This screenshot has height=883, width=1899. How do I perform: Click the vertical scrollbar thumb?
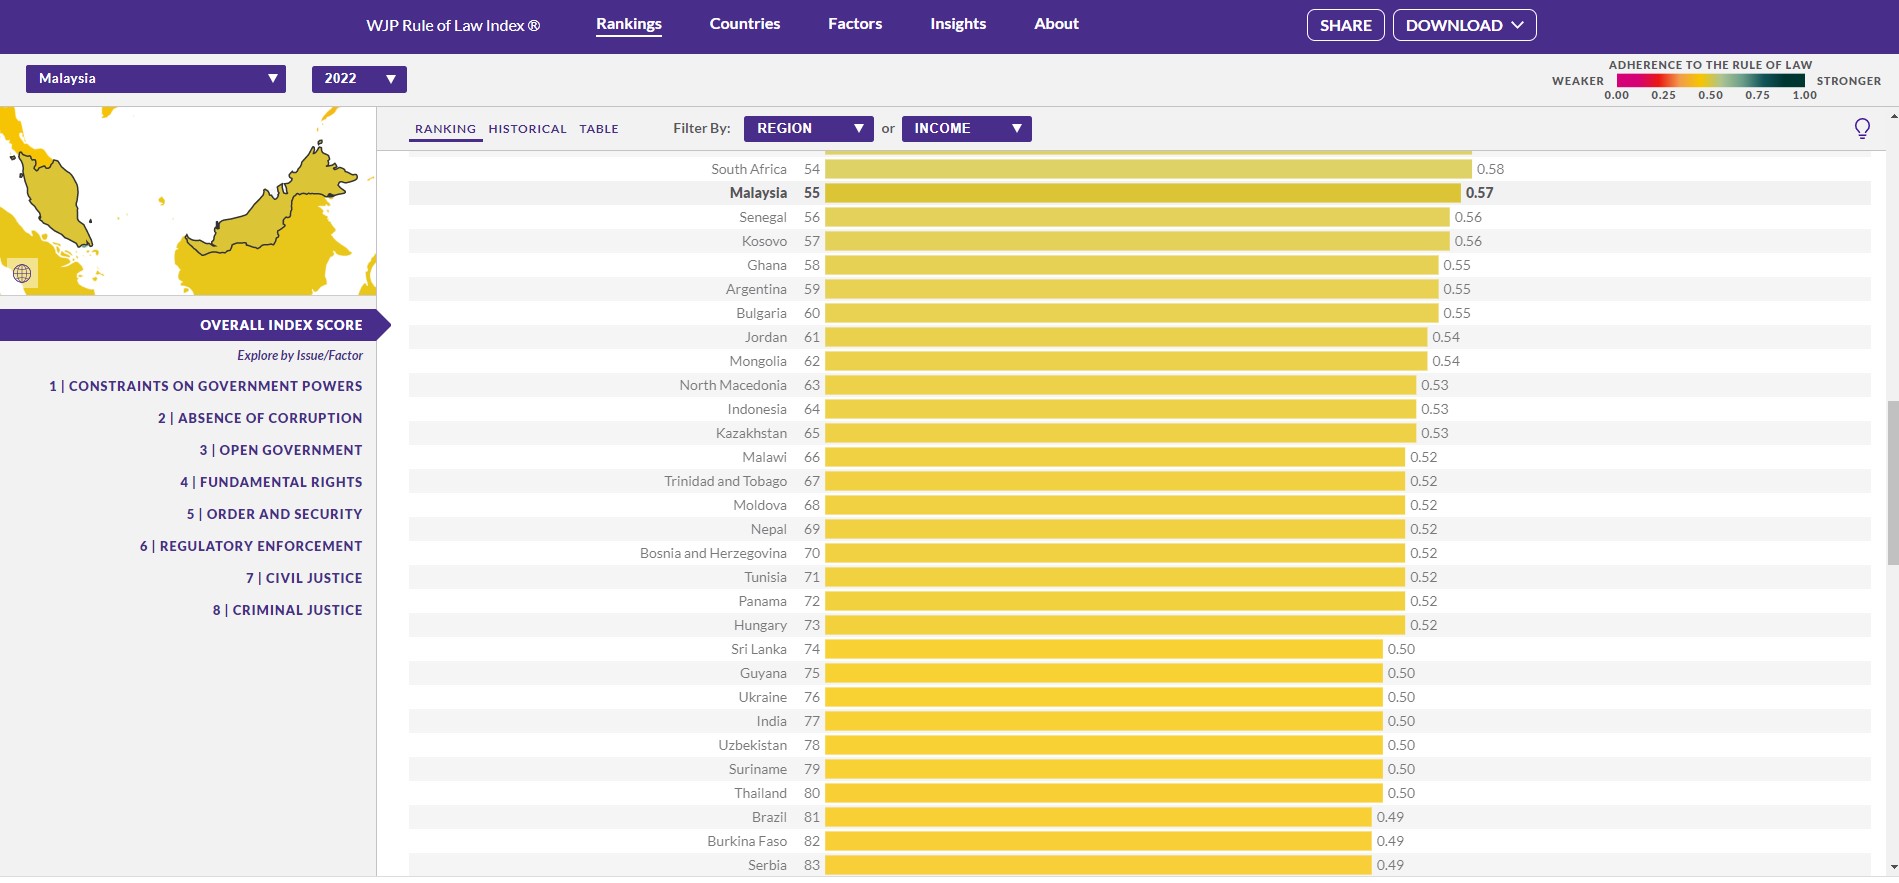pyautogui.click(x=1892, y=483)
